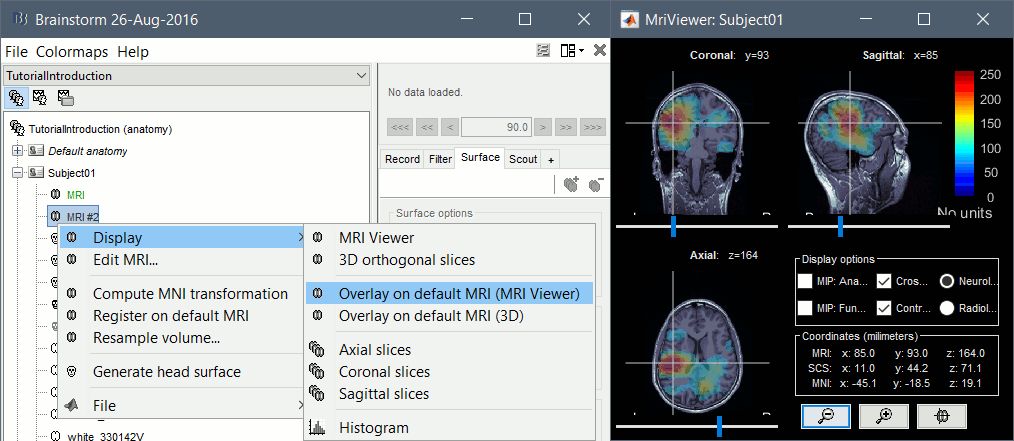Click the time value field showing 90.0
Screen dimensions: 1014x441
pyautogui.click(x=495, y=127)
